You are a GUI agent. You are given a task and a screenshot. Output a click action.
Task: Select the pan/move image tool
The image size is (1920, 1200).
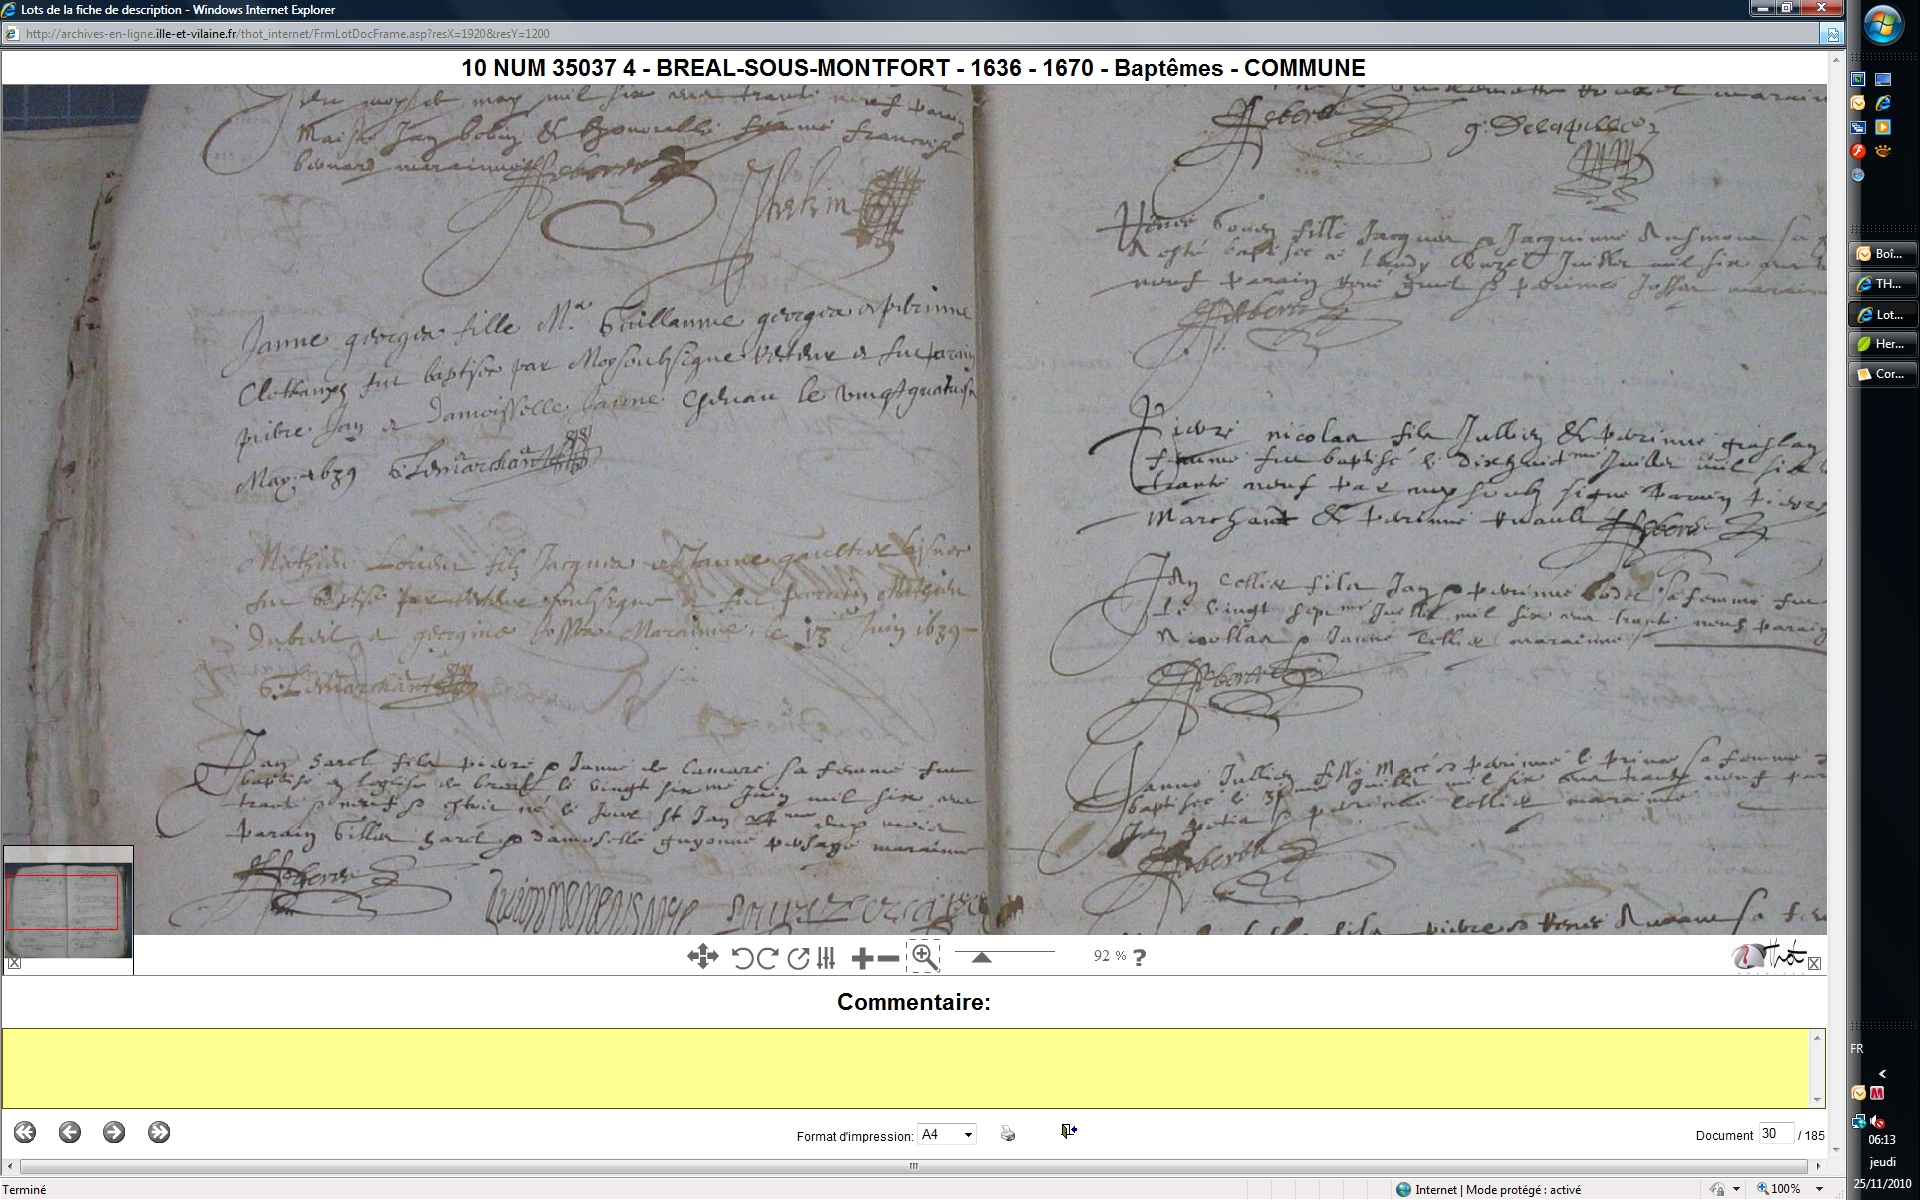point(702,957)
